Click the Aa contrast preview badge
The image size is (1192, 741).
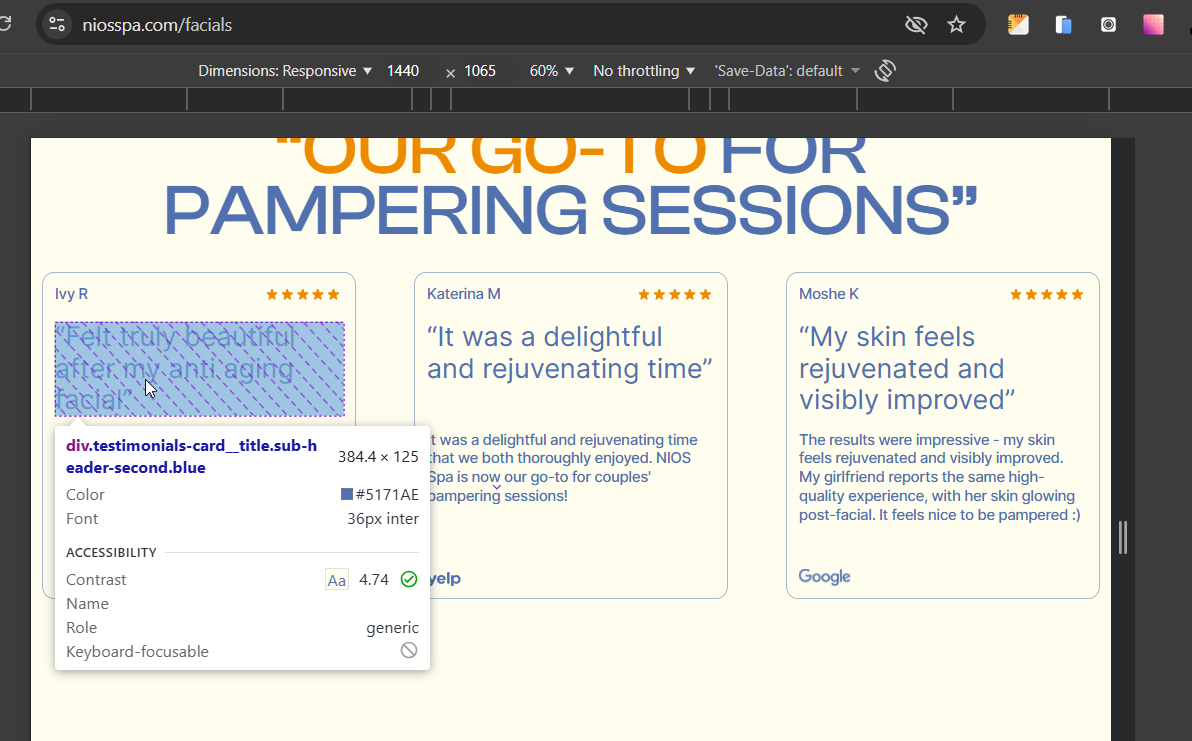[x=337, y=580]
